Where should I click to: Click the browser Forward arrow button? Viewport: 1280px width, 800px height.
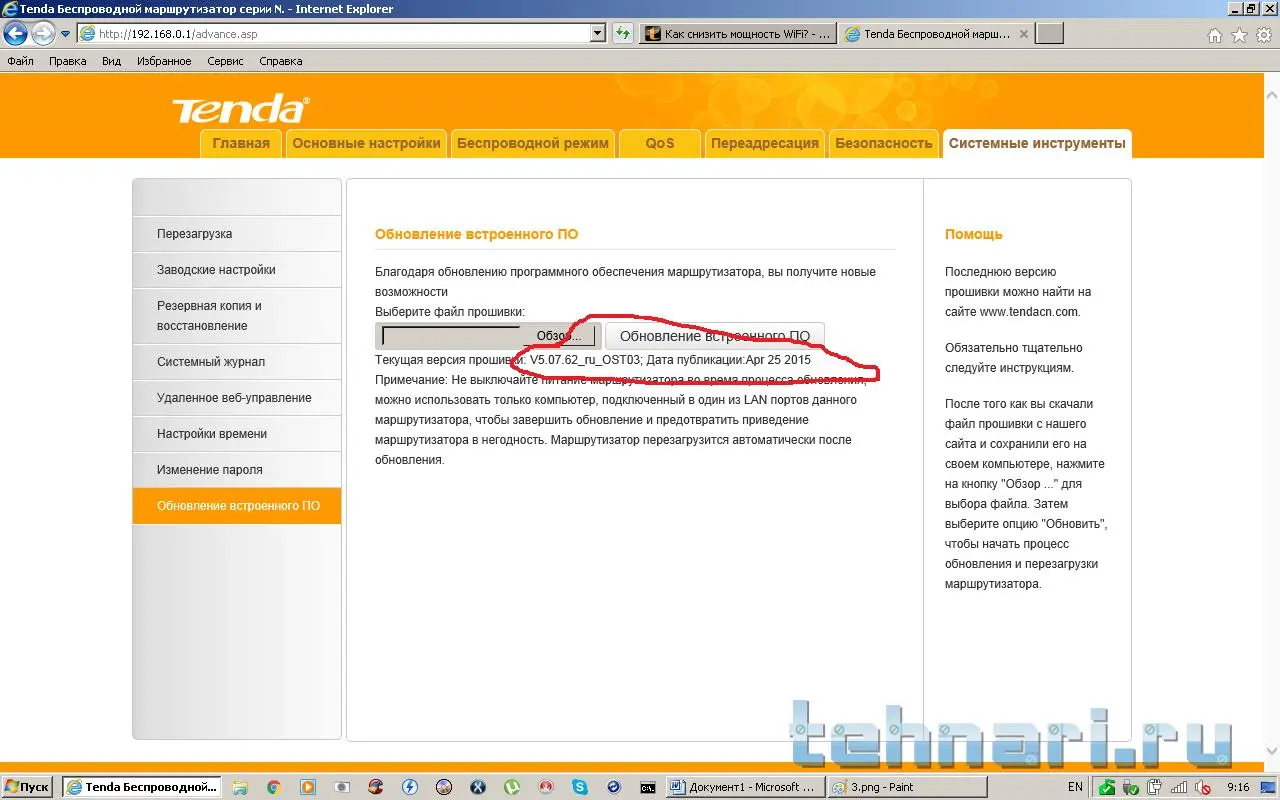(43, 34)
